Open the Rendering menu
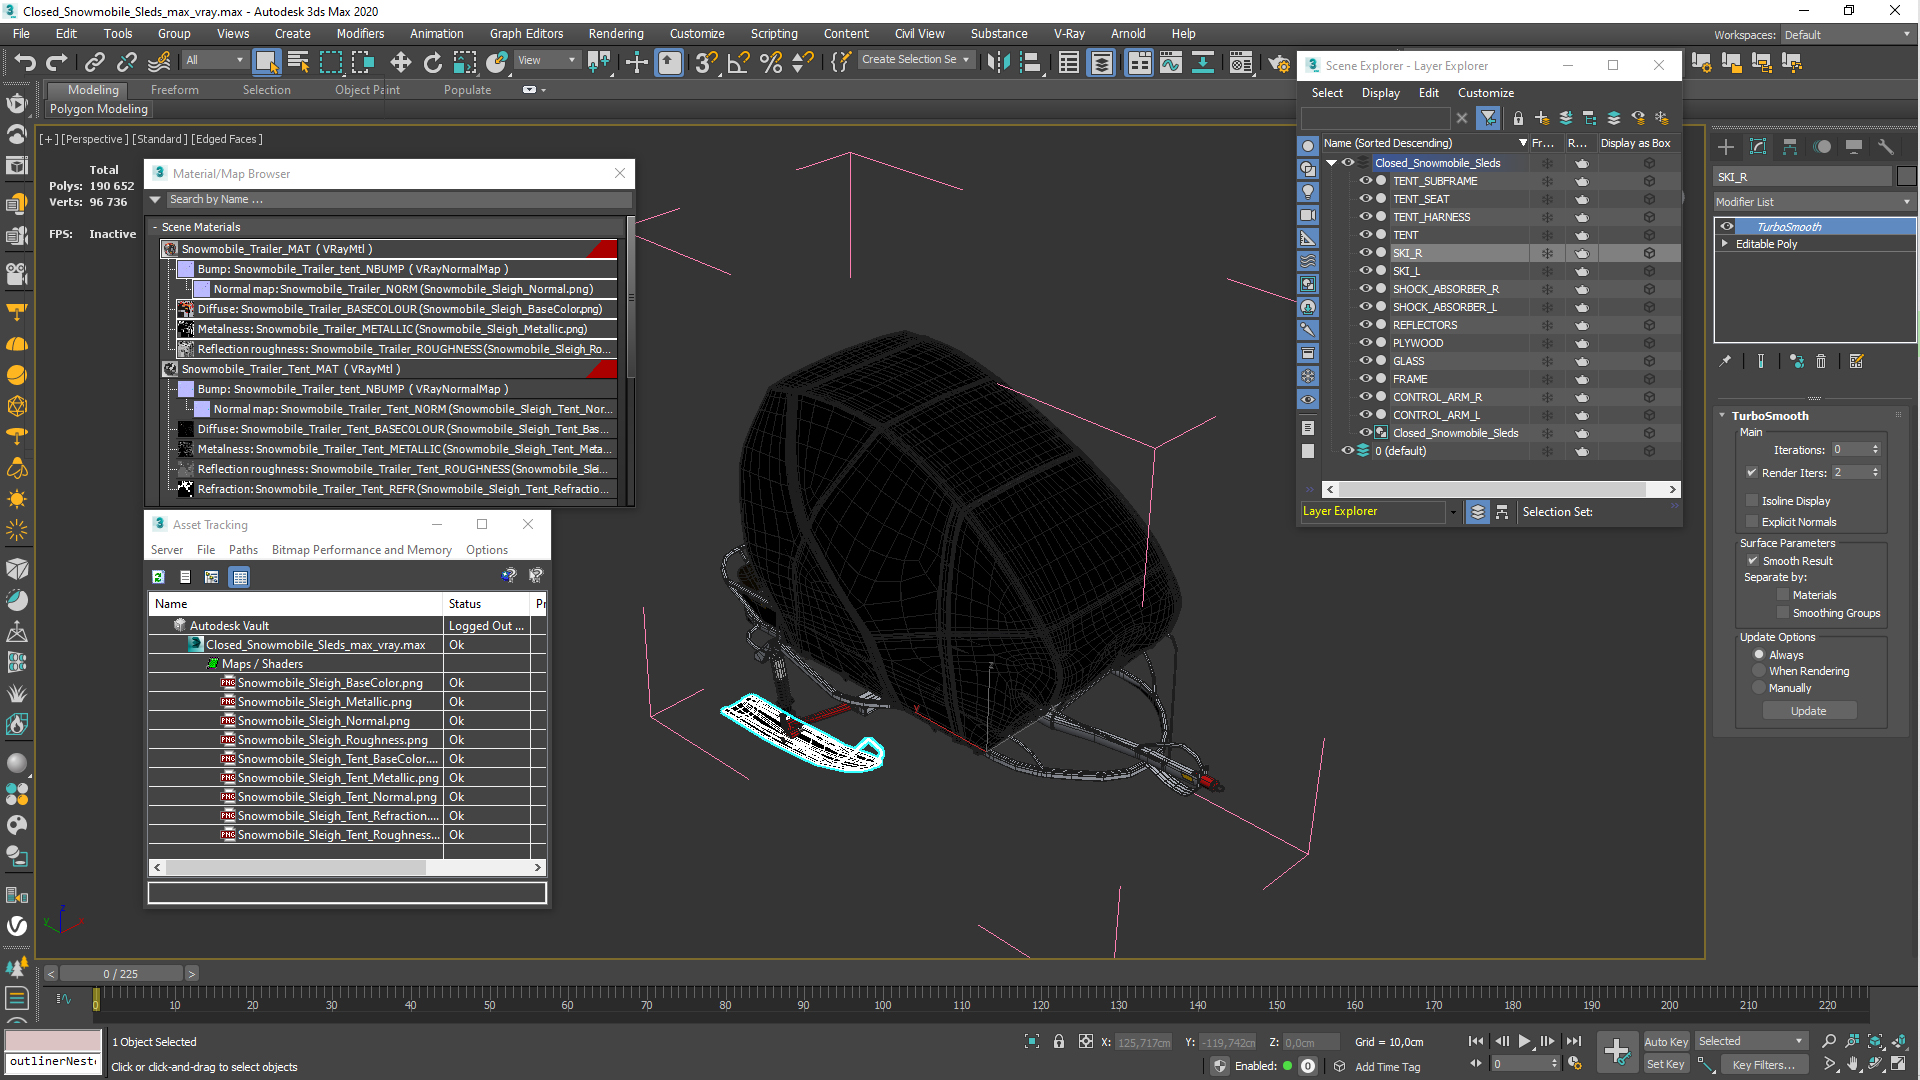 (x=616, y=33)
